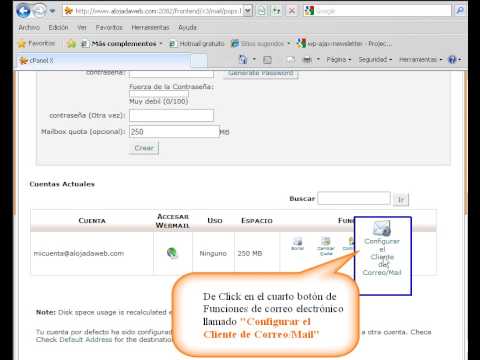This screenshot has height=360, width=480.
Task: Open the Seguridad dropdown menu
Action: click(375, 60)
